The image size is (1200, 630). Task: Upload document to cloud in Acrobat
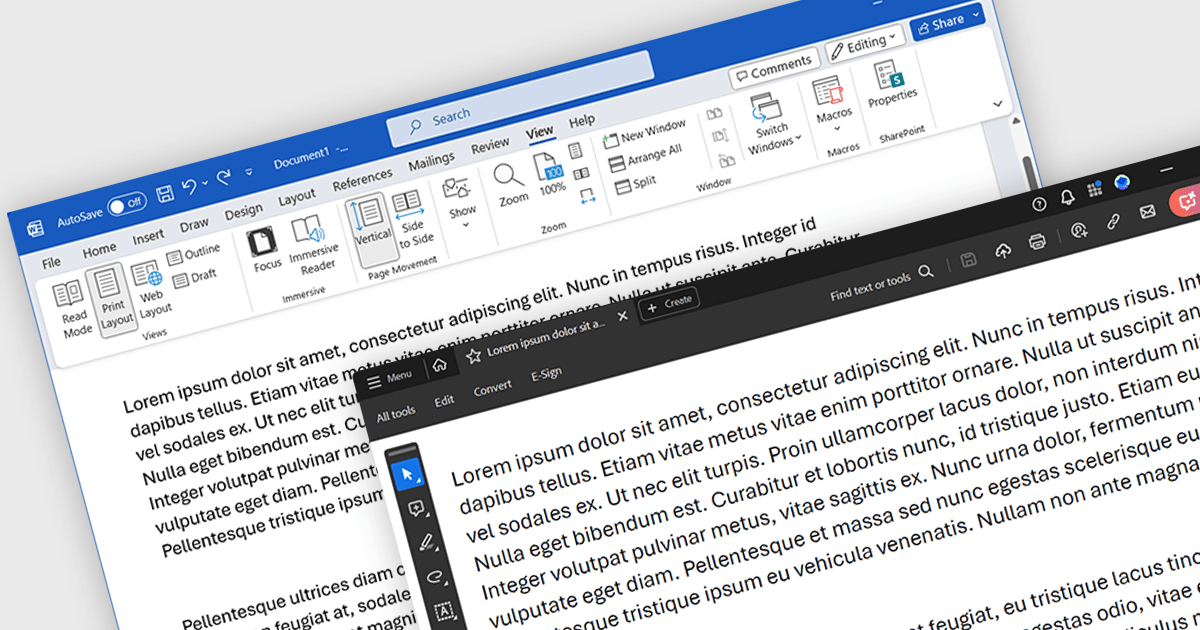(1003, 252)
